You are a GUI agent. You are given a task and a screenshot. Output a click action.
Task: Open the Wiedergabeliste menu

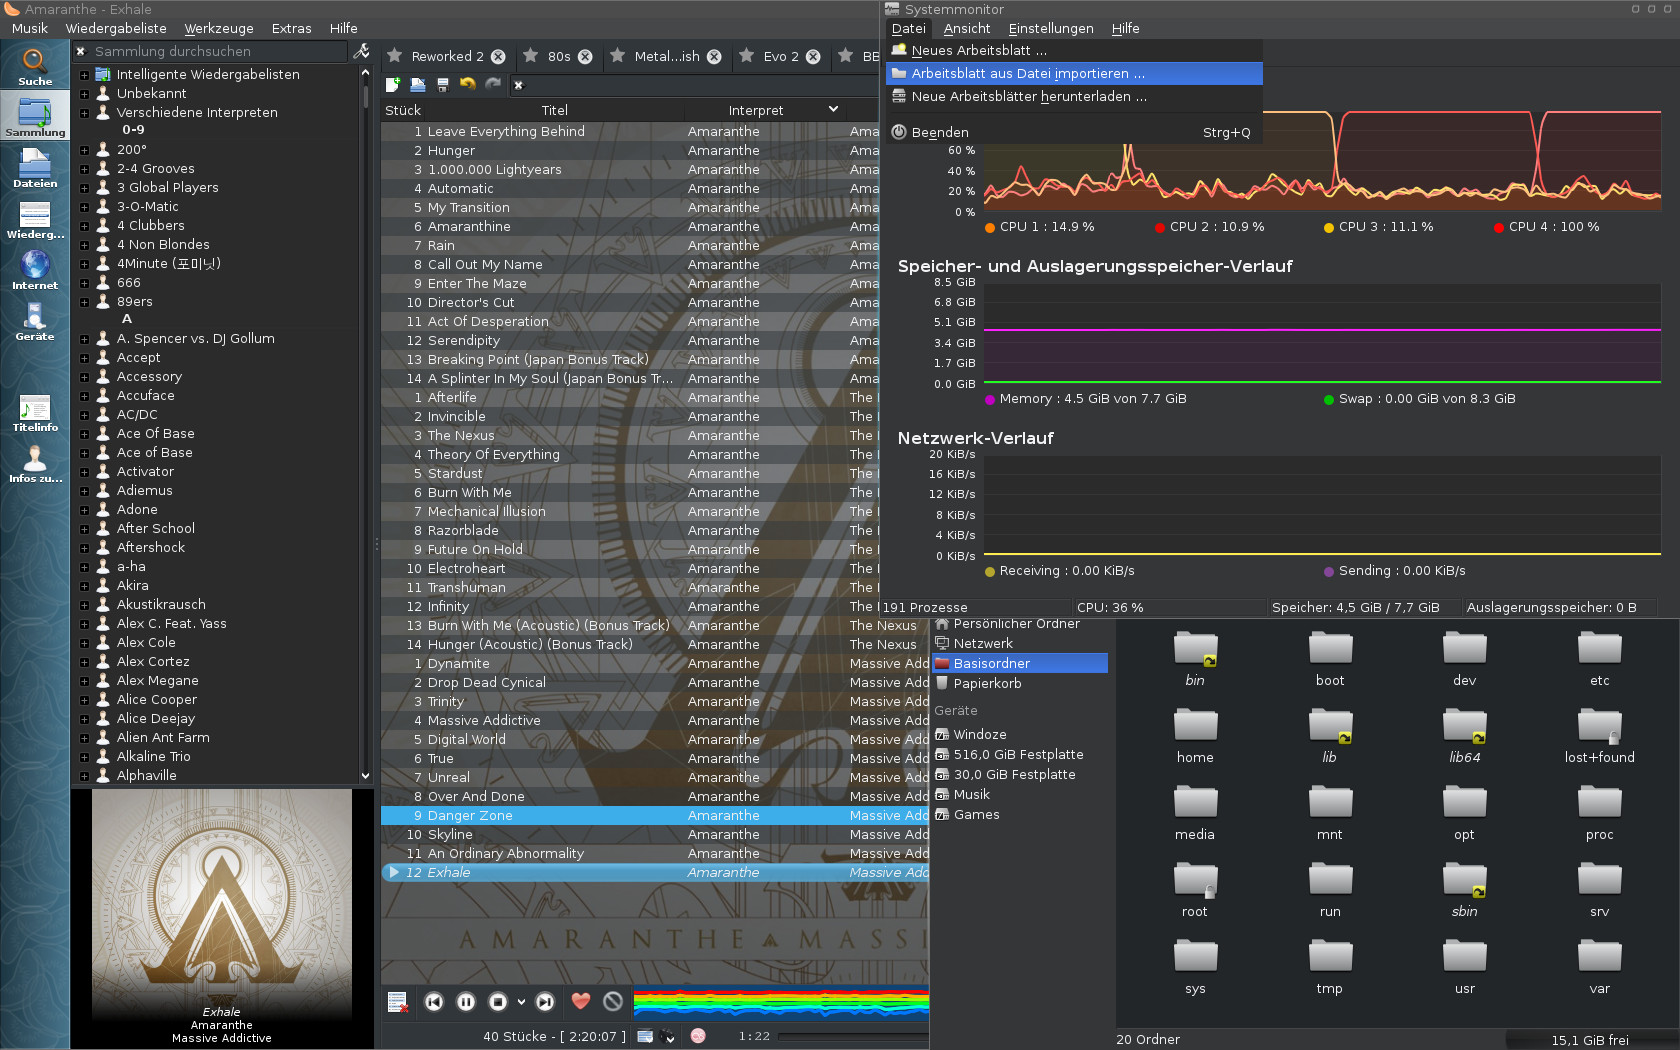tap(116, 28)
